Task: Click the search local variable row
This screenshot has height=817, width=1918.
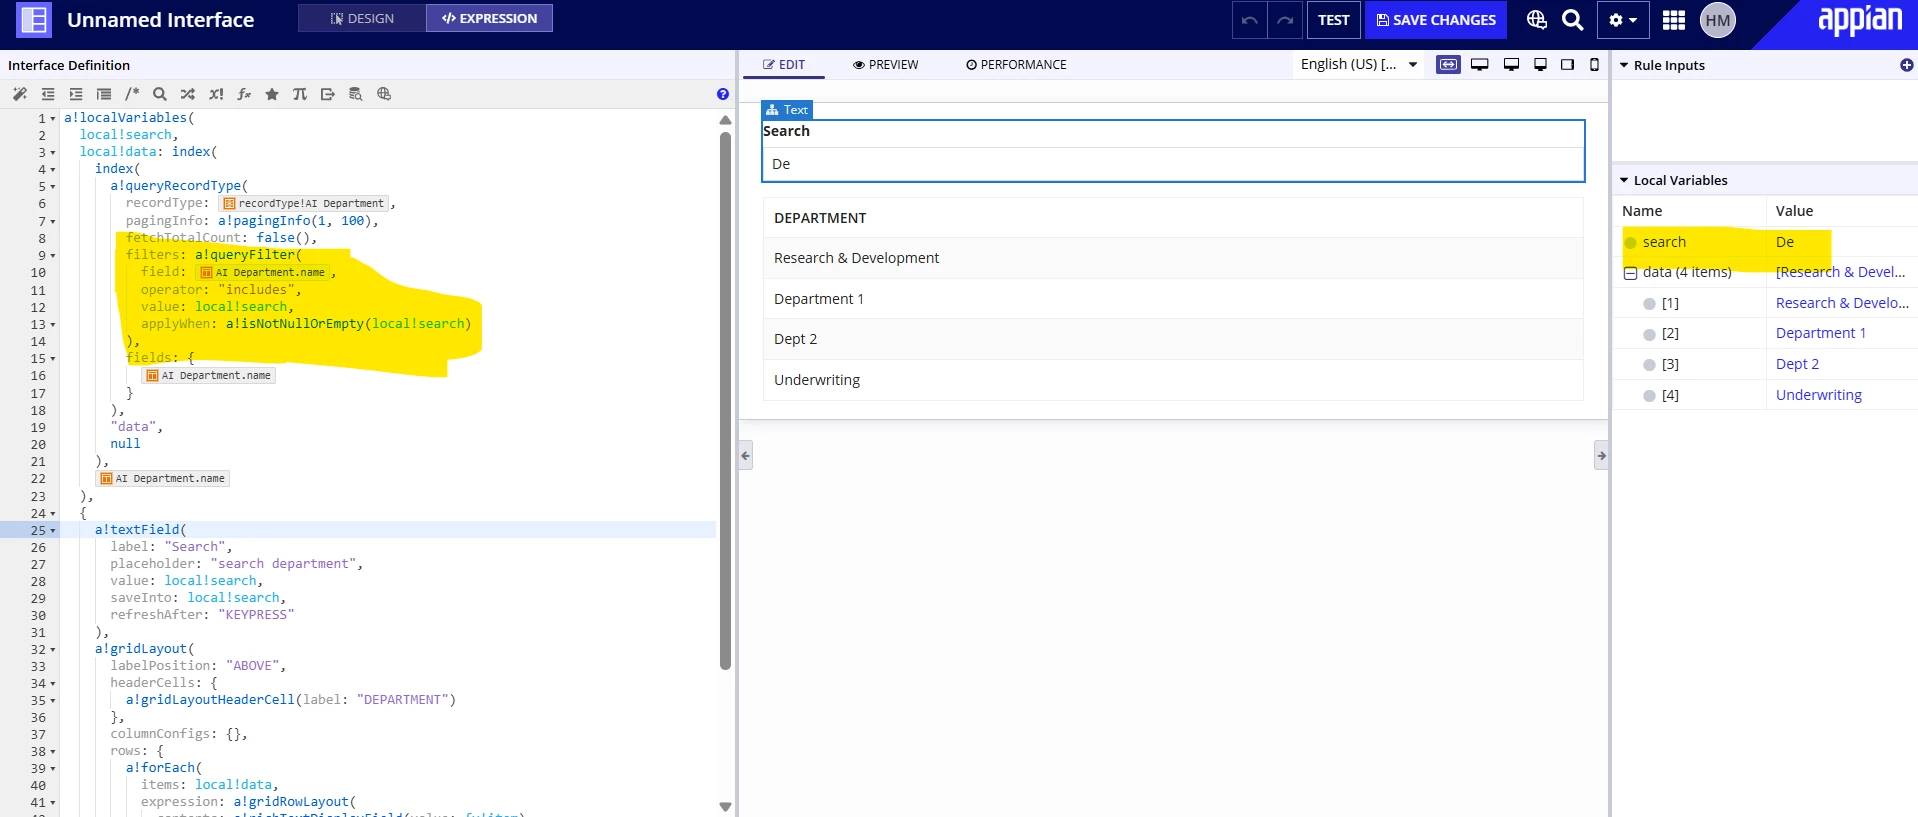Action: (1765, 242)
